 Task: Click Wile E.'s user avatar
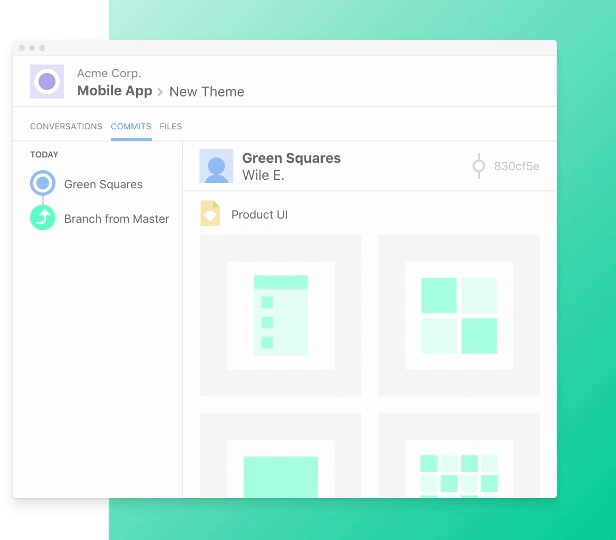(x=216, y=166)
